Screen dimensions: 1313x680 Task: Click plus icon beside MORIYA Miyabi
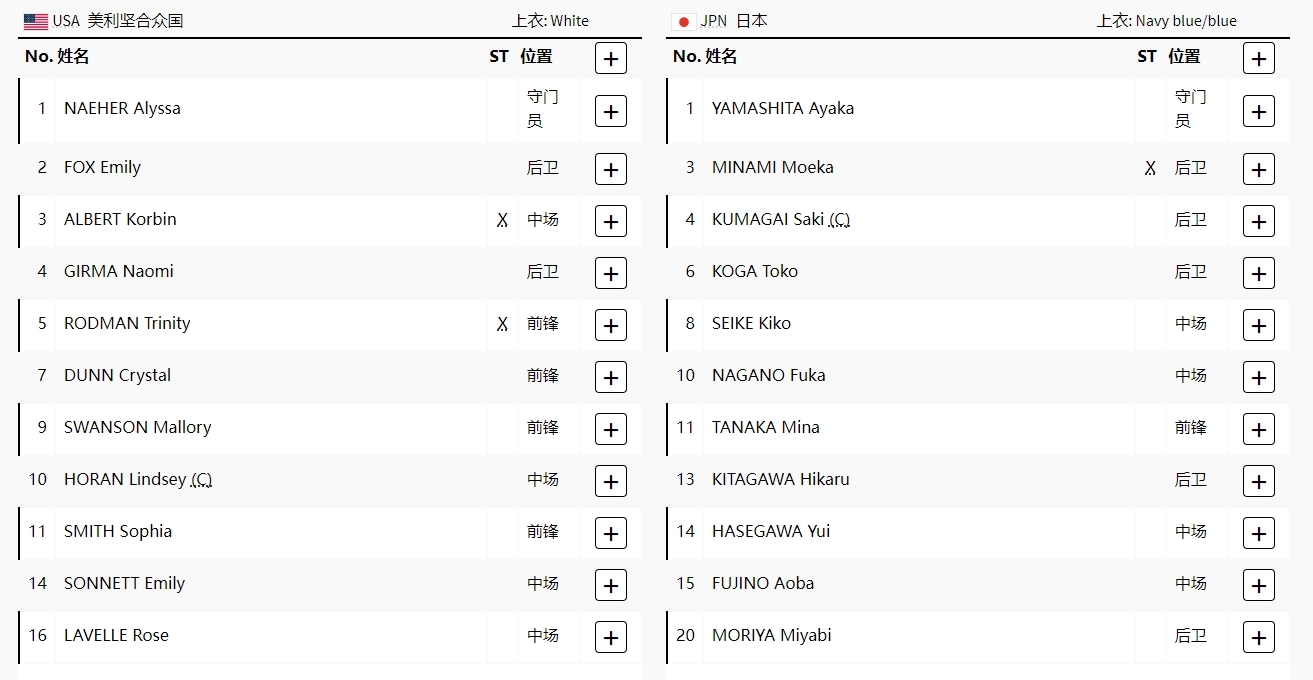tap(1259, 637)
